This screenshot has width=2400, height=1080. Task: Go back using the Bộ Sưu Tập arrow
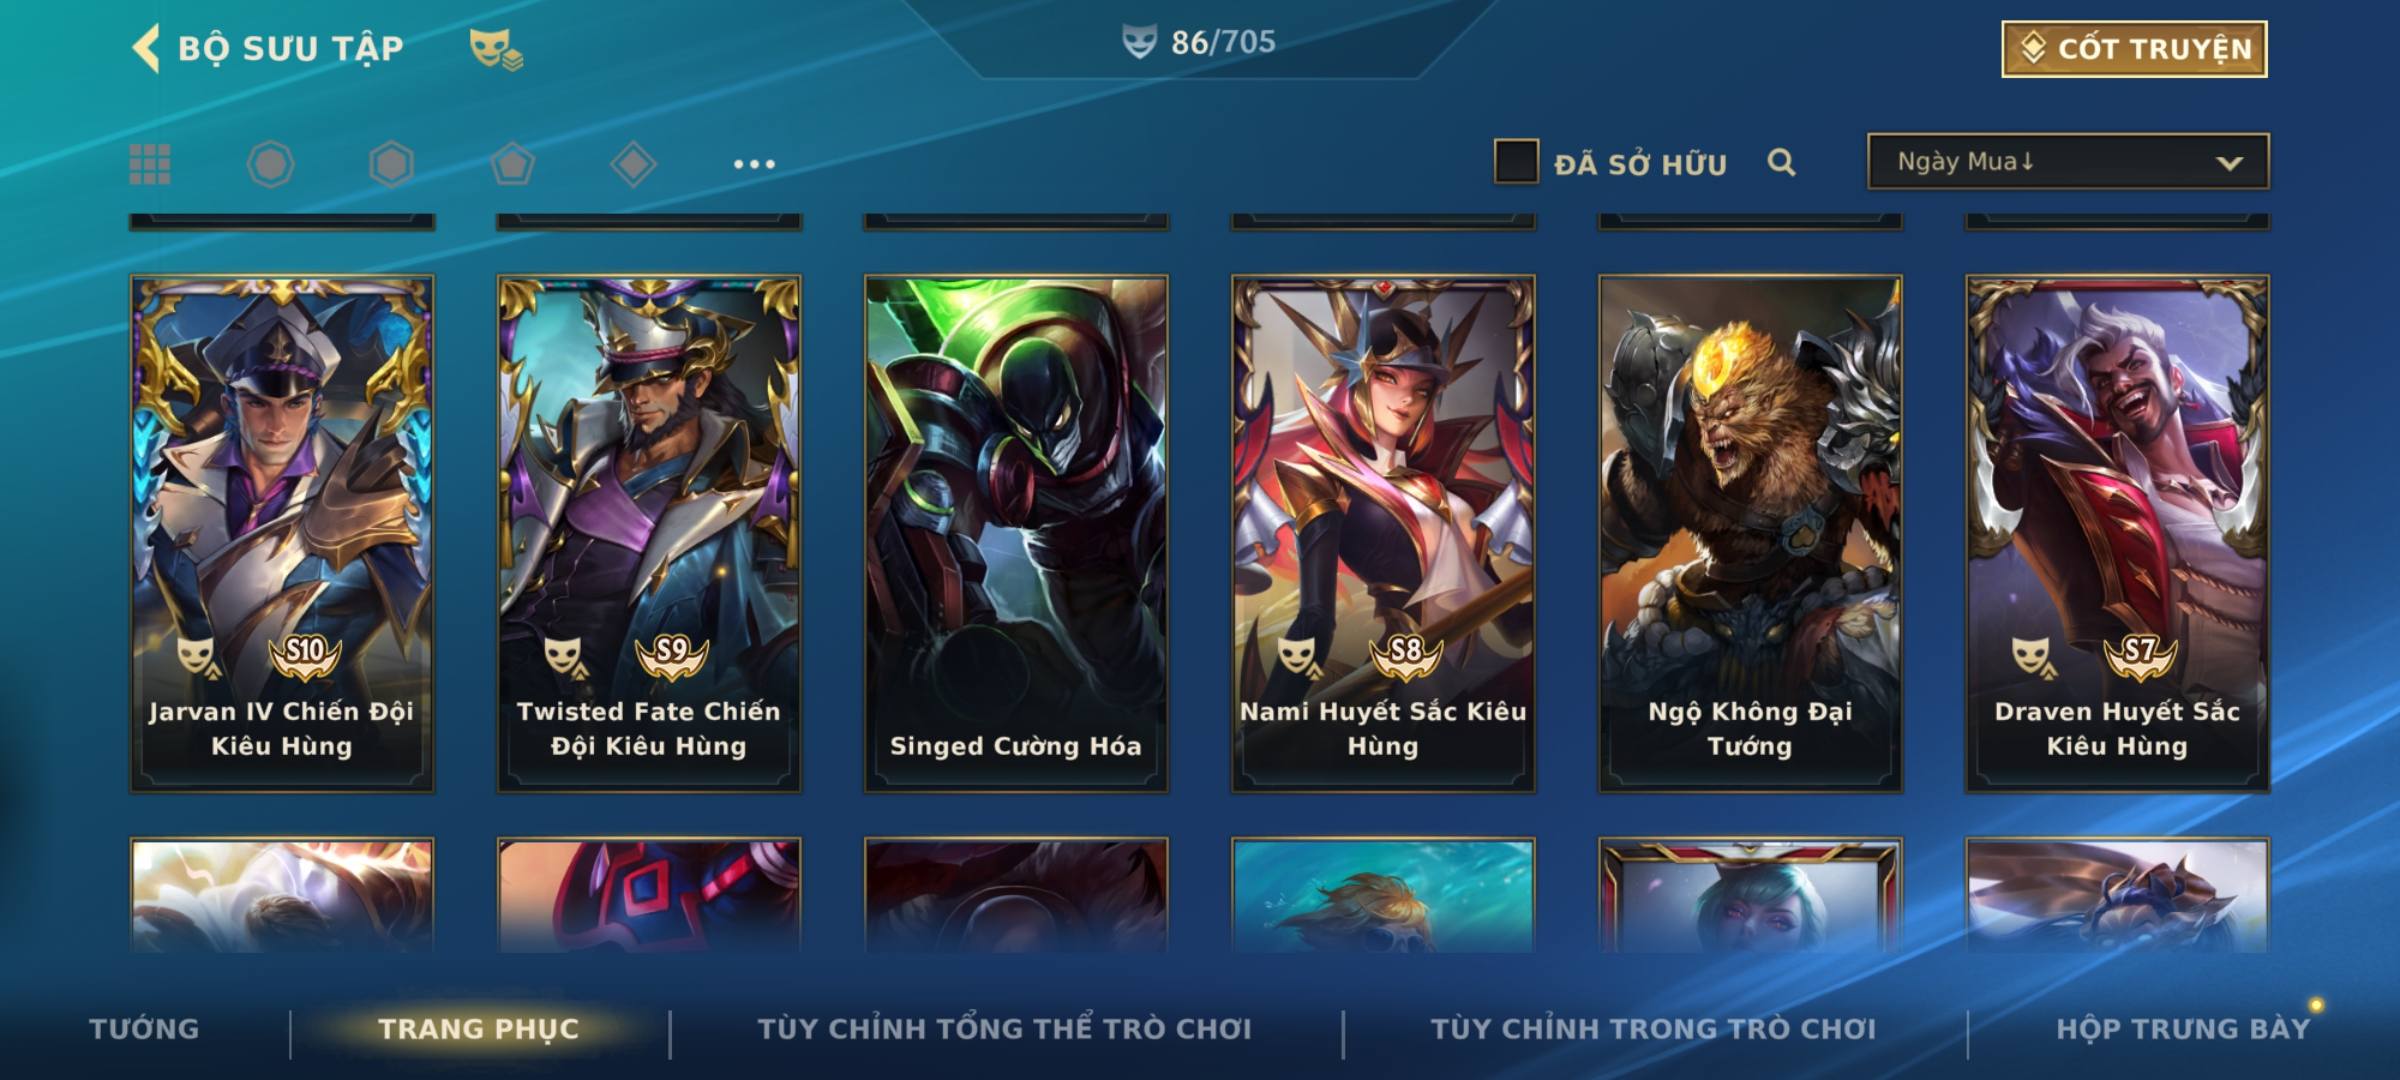146,49
